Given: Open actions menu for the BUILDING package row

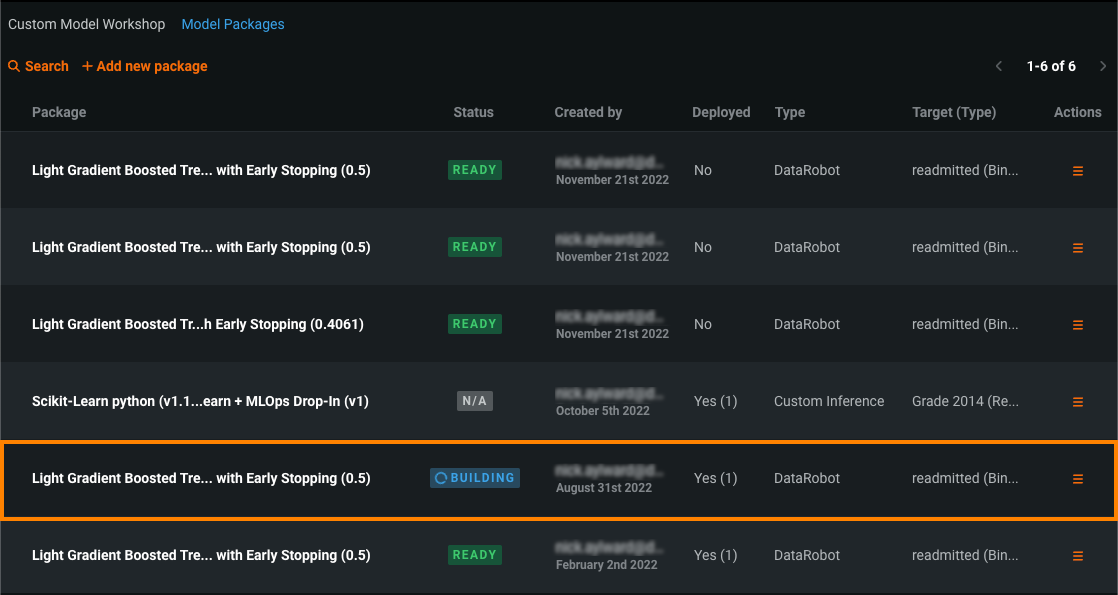Looking at the screenshot, I should click(1077, 479).
